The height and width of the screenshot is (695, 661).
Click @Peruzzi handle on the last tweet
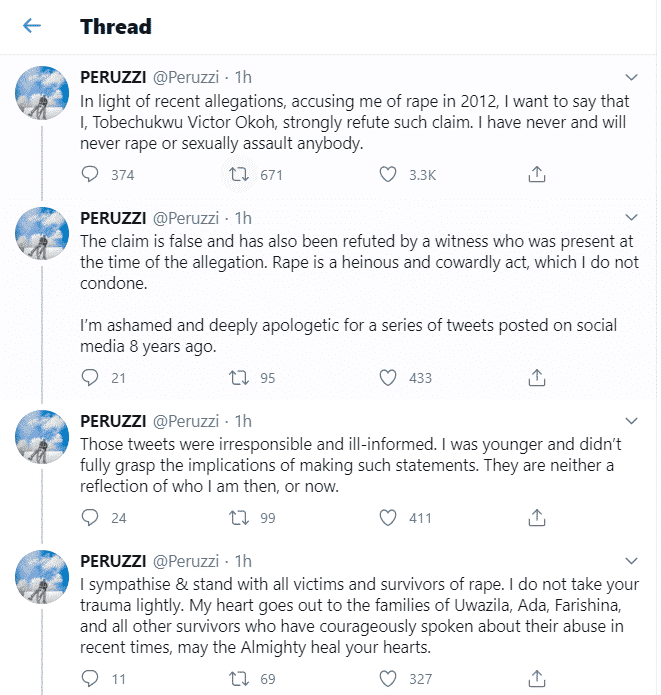pyautogui.click(x=184, y=561)
